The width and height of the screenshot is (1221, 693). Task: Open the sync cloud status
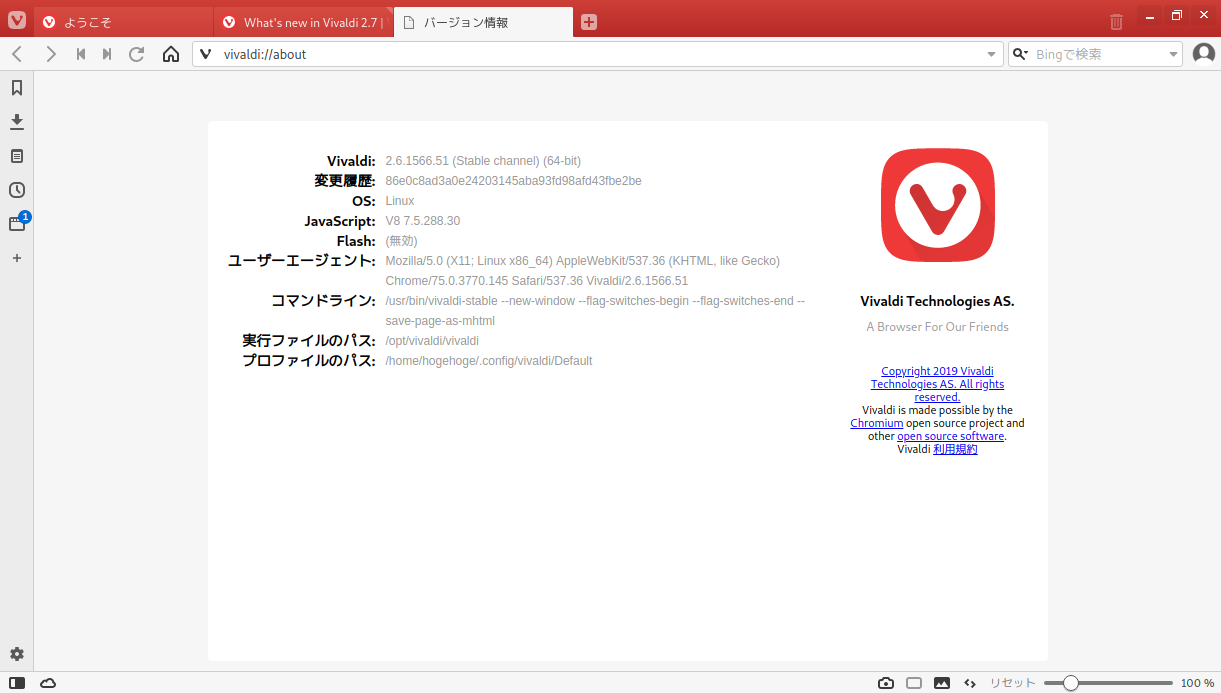click(48, 683)
